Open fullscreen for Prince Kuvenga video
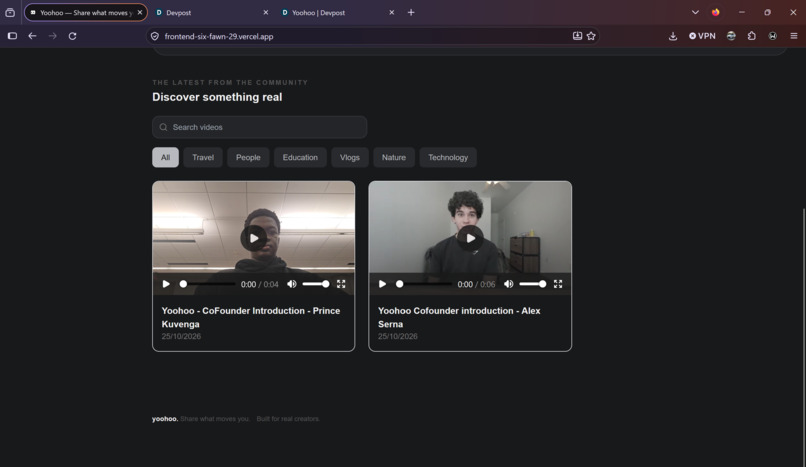This screenshot has height=467, width=806. (341, 284)
